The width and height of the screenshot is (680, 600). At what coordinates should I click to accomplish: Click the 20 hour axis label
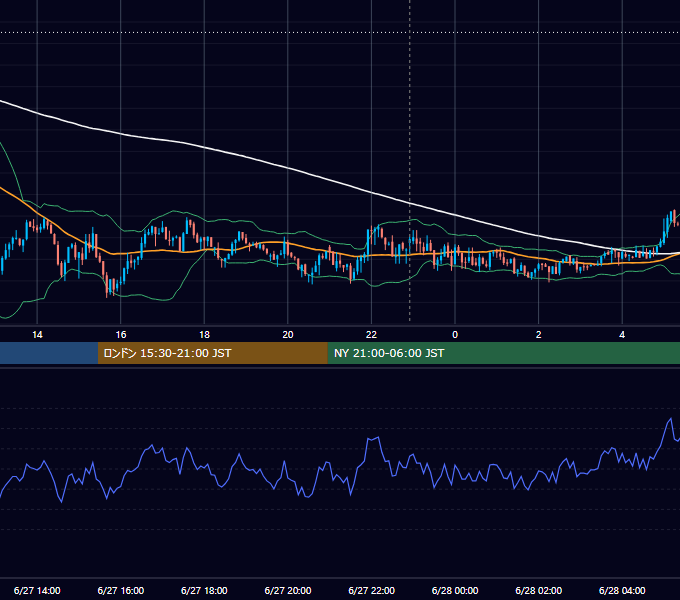coord(288,335)
